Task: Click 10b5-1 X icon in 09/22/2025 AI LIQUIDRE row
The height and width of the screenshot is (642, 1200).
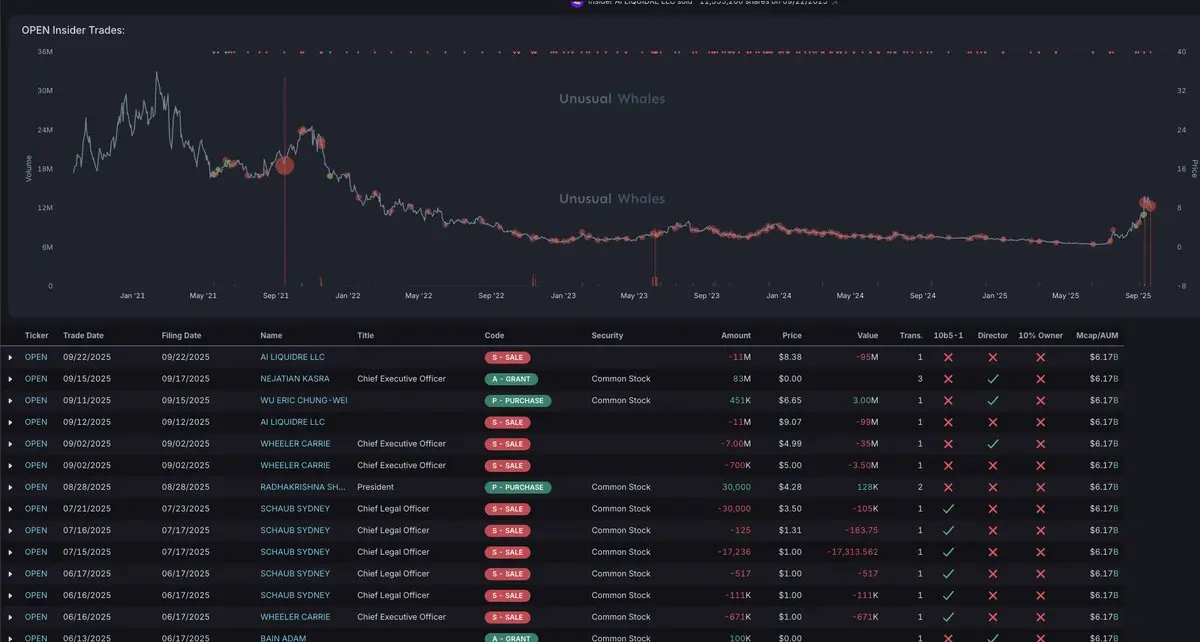Action: pyautogui.click(x=948, y=357)
